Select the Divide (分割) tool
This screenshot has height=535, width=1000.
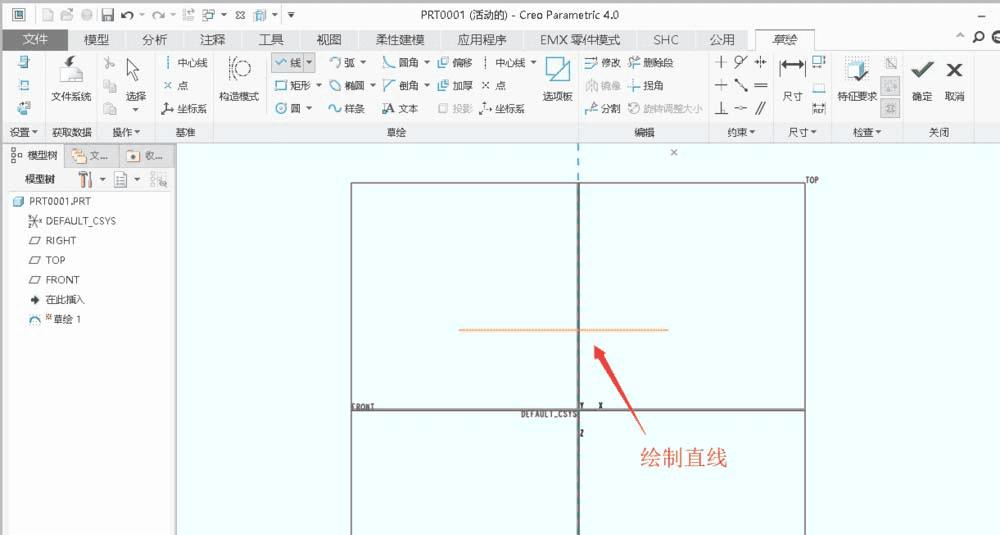[603, 108]
